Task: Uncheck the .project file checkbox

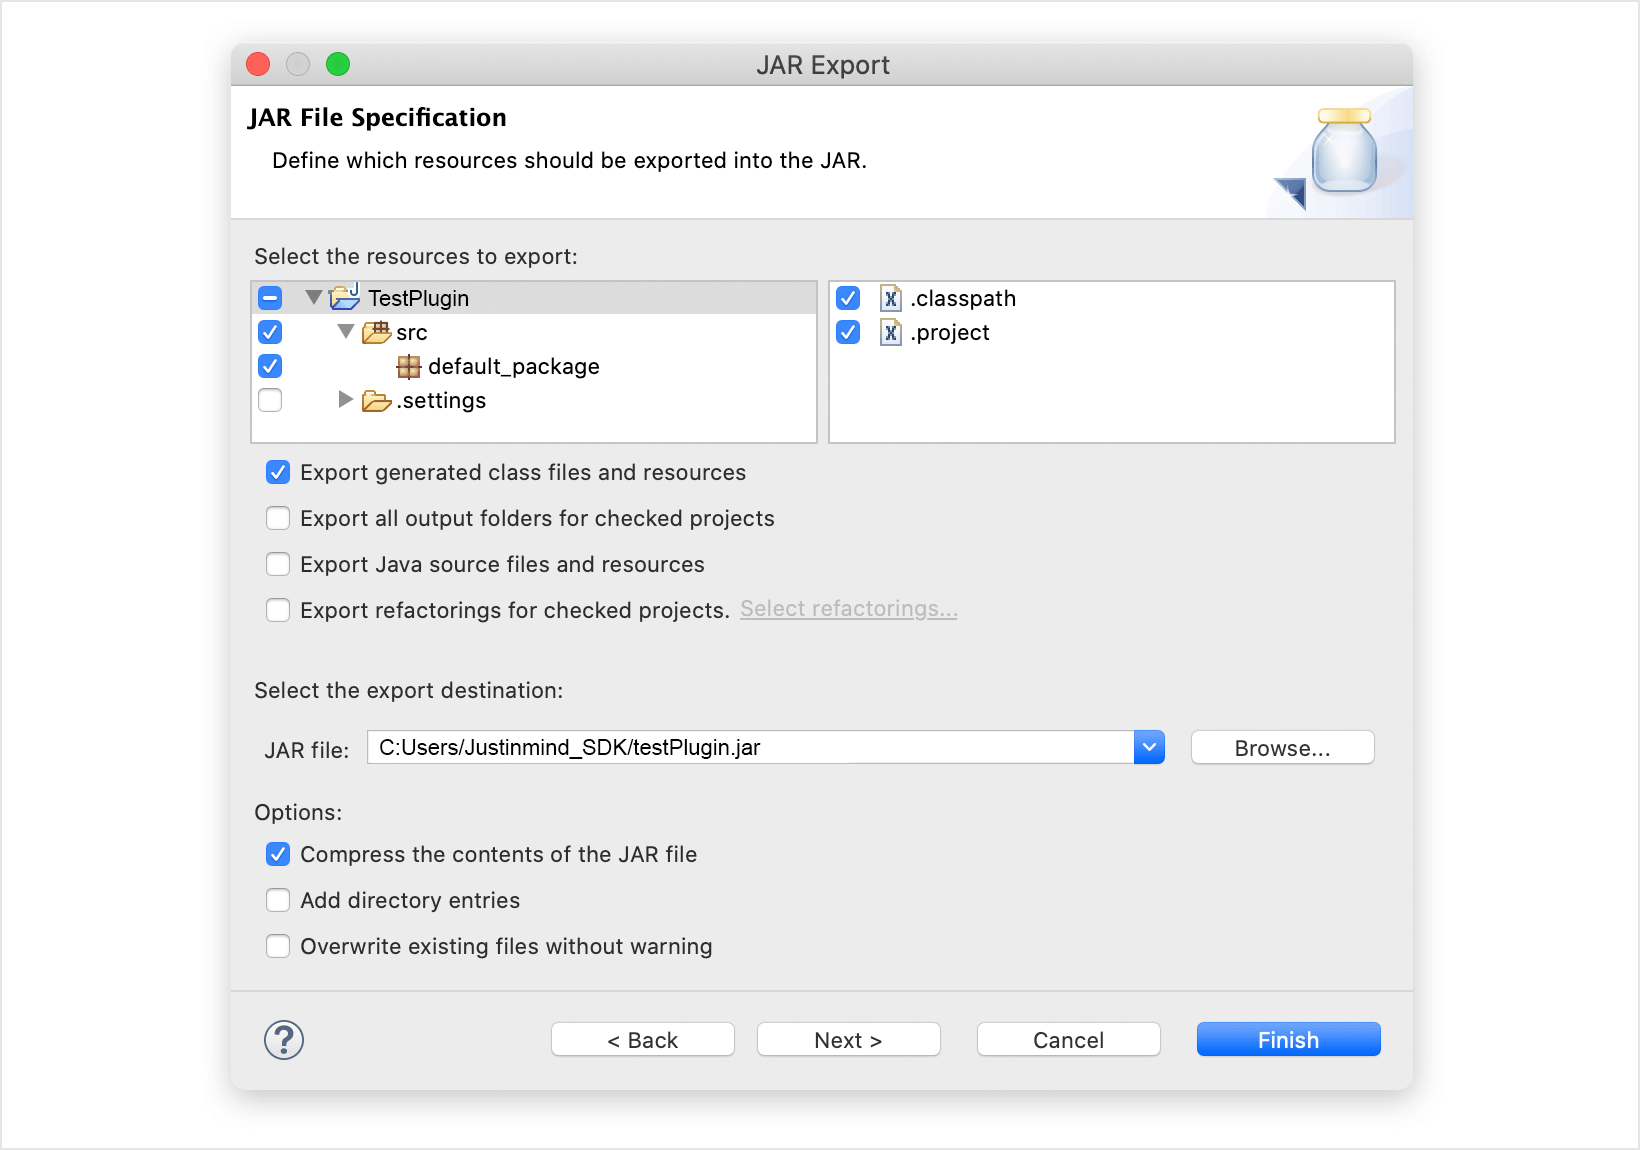Action: point(848,332)
